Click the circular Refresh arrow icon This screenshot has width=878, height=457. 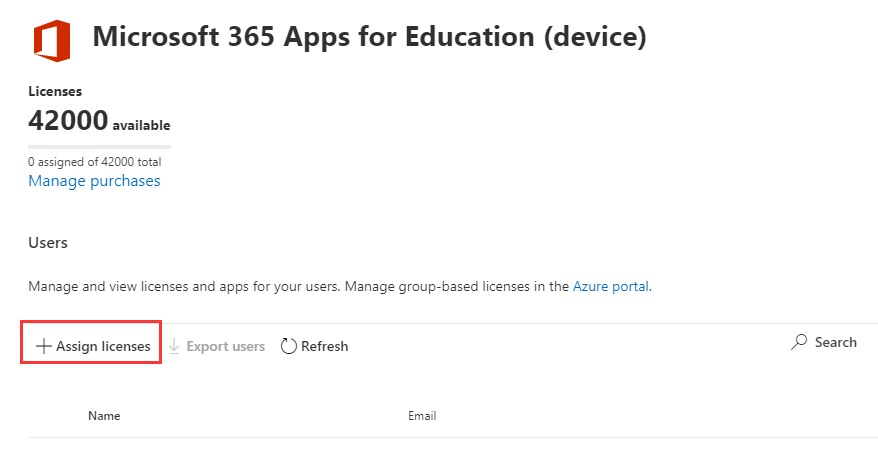coord(289,346)
